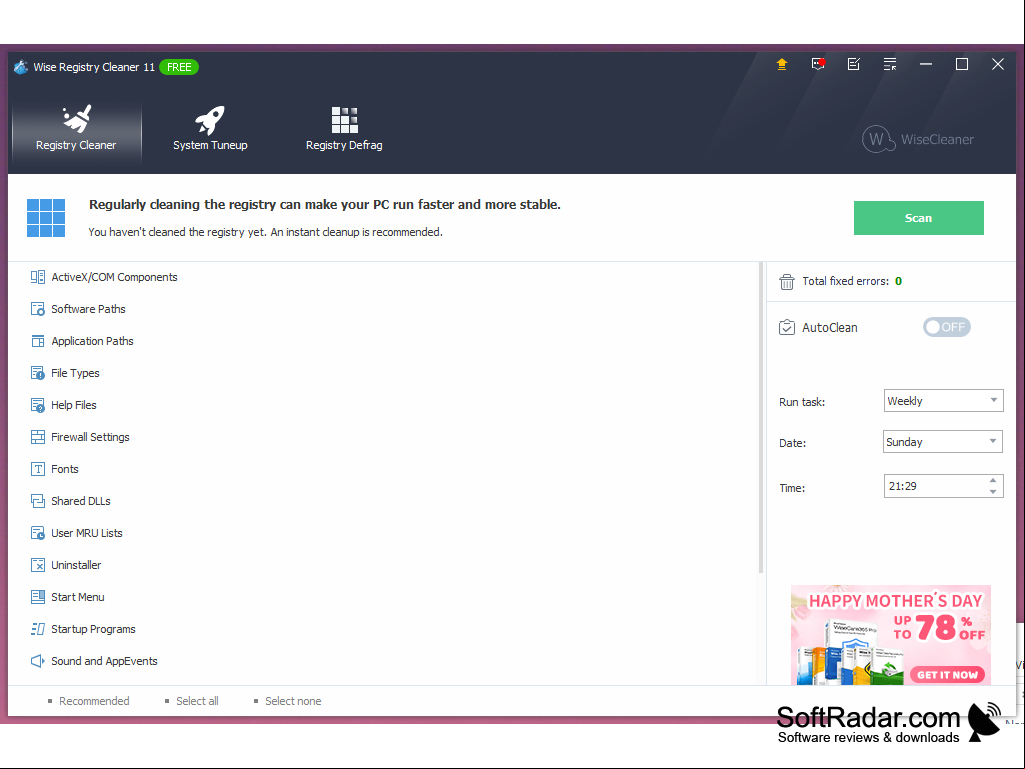Click the Start Menu icon
Screen dimensions: 1025x769
(x=38, y=598)
